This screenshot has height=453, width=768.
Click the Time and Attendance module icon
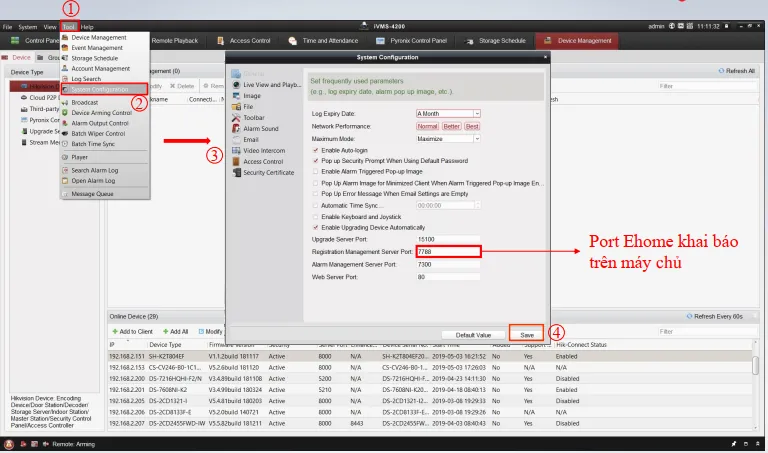[293, 41]
